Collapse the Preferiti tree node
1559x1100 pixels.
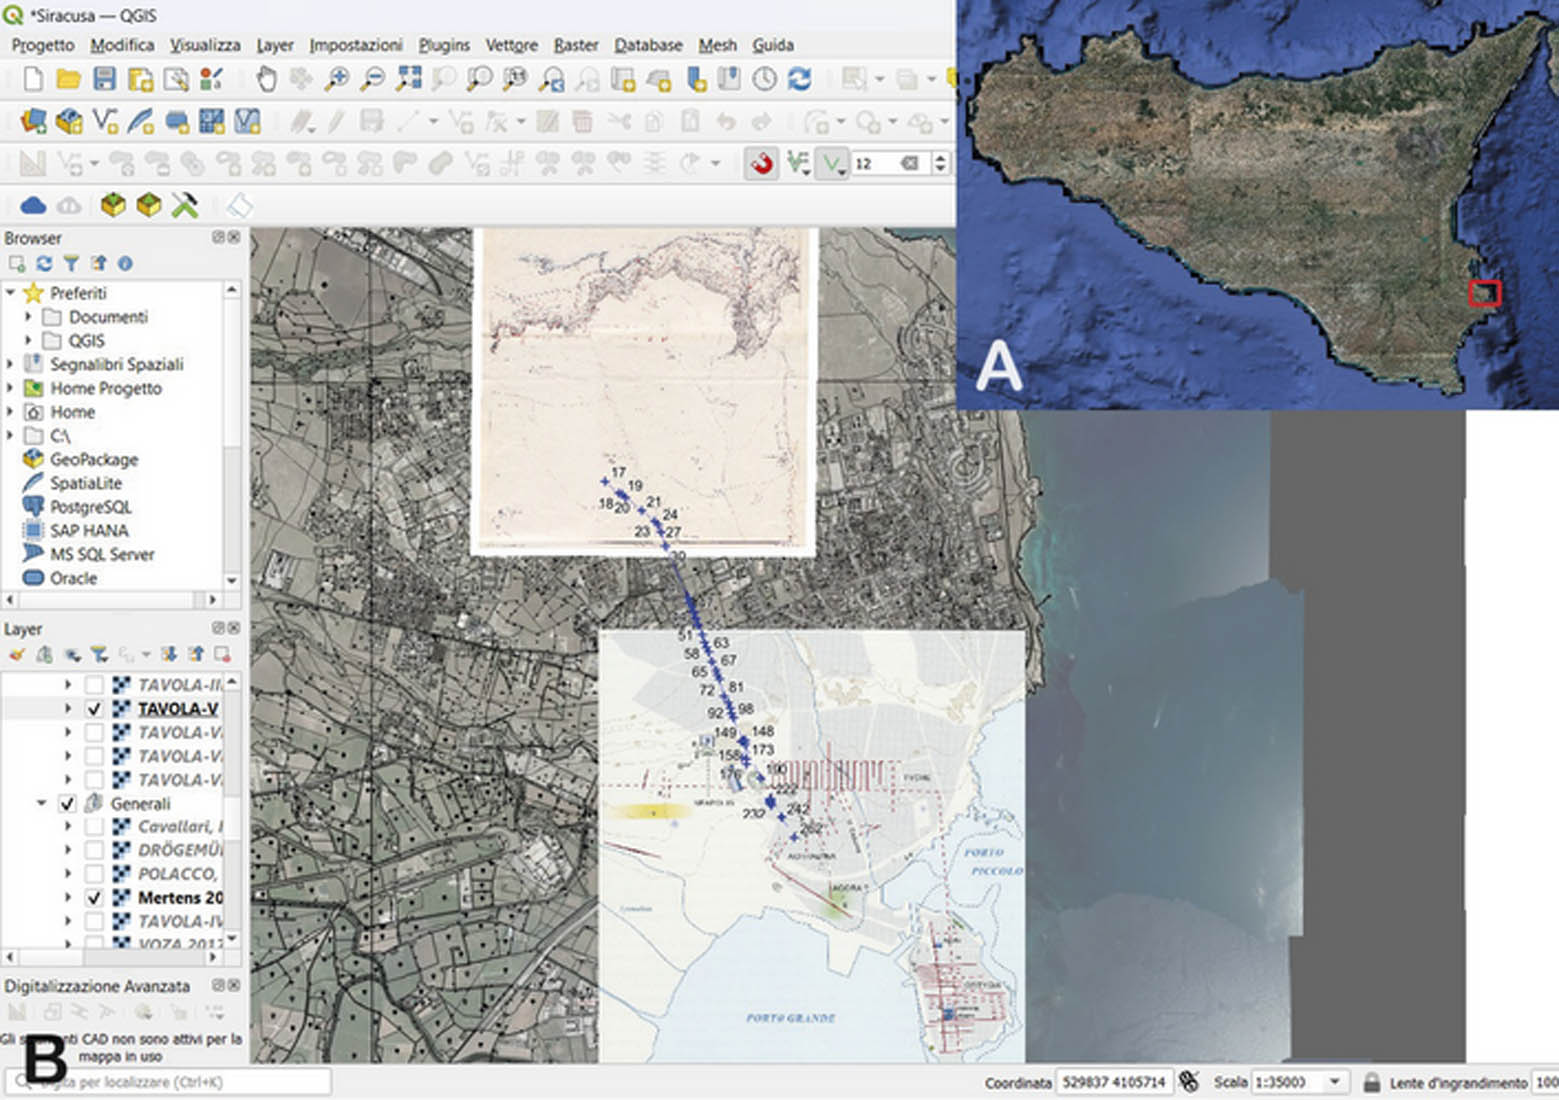coord(11,293)
